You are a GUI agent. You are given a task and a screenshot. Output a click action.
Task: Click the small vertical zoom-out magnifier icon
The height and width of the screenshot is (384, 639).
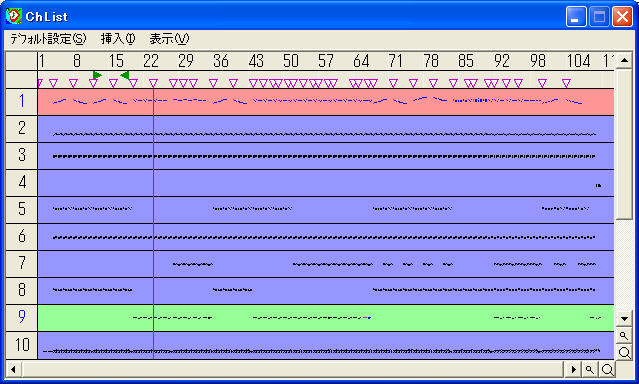pyautogui.click(x=624, y=335)
